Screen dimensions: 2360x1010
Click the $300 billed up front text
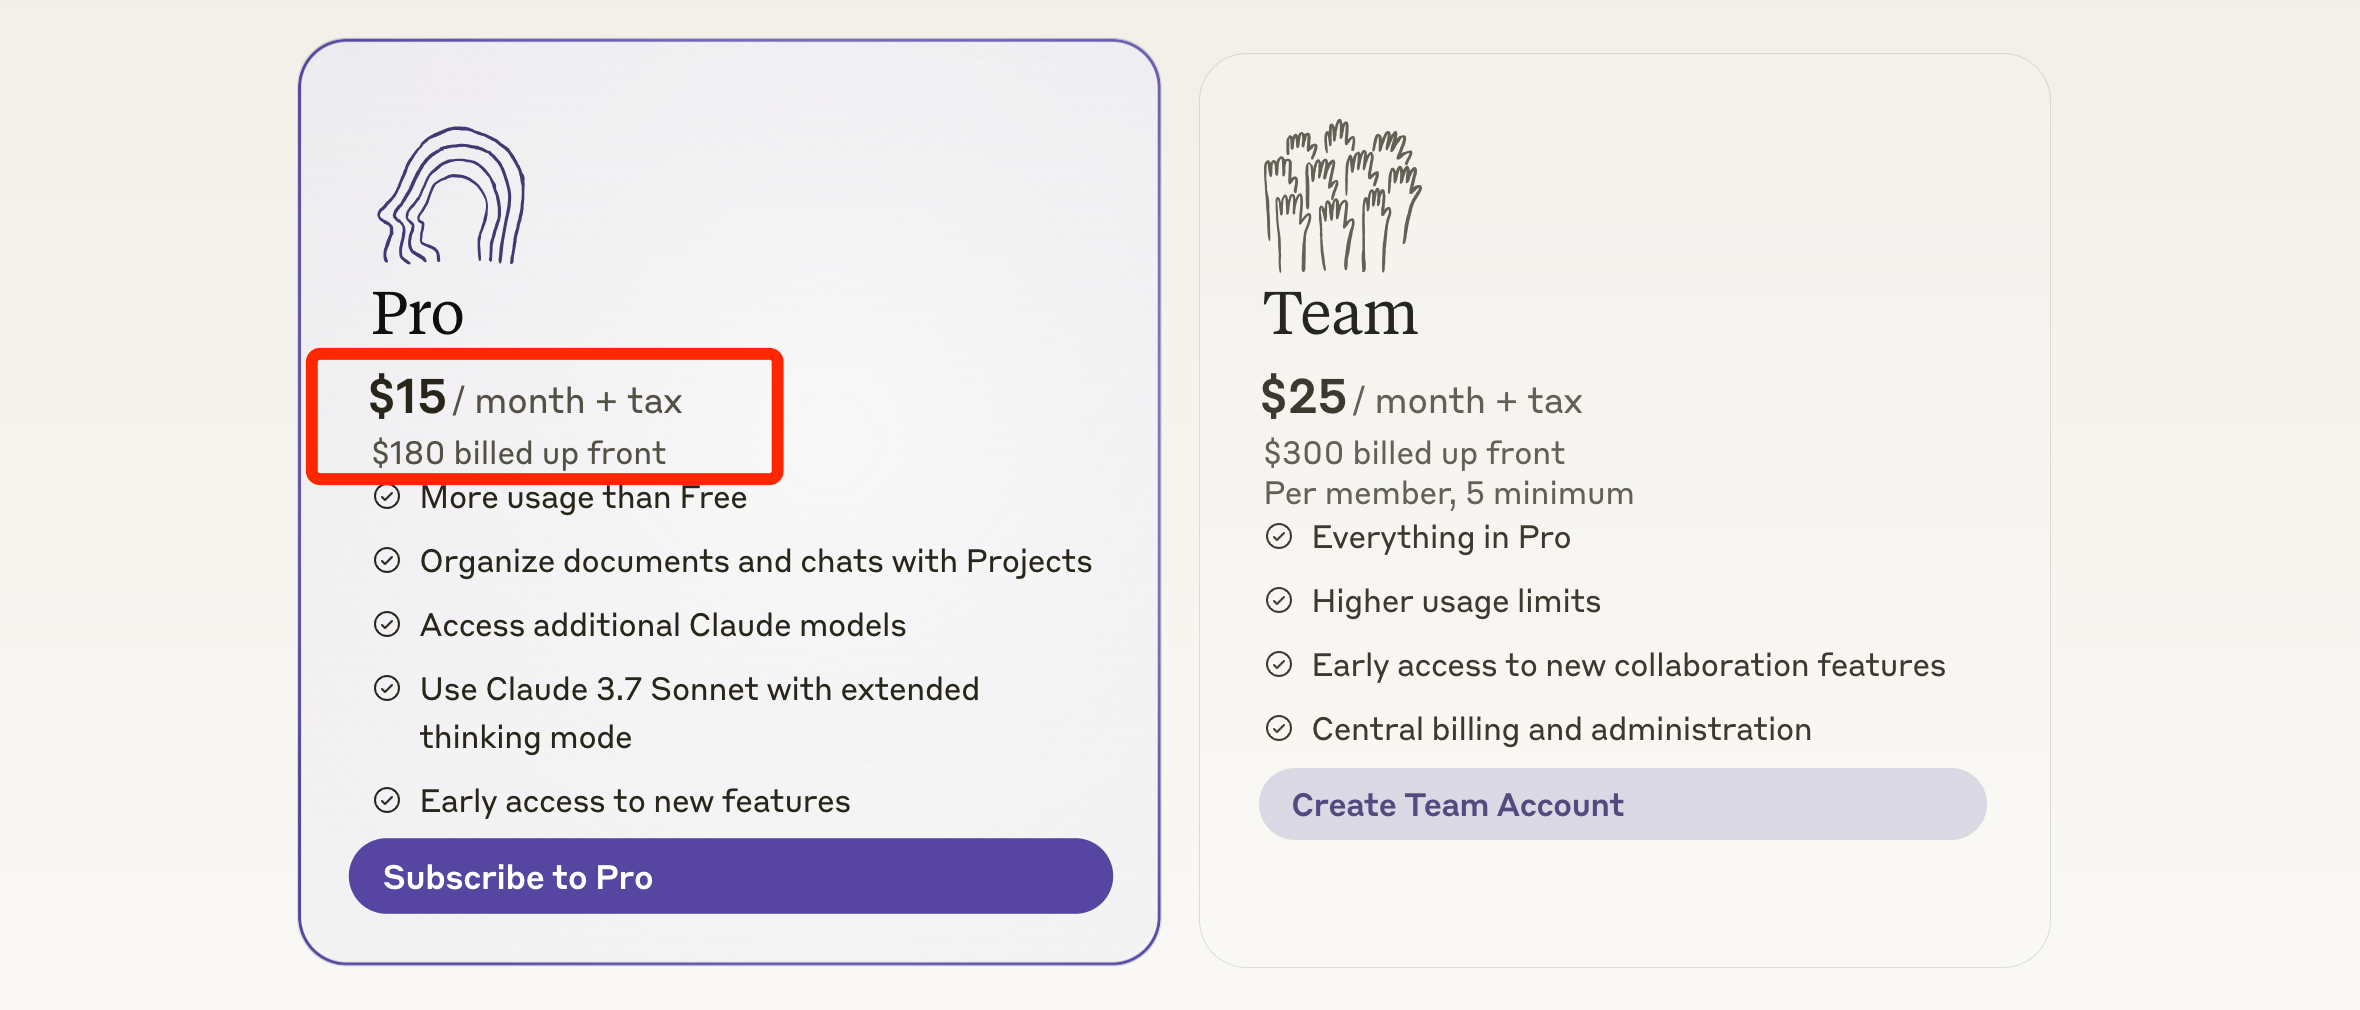coord(1414,453)
